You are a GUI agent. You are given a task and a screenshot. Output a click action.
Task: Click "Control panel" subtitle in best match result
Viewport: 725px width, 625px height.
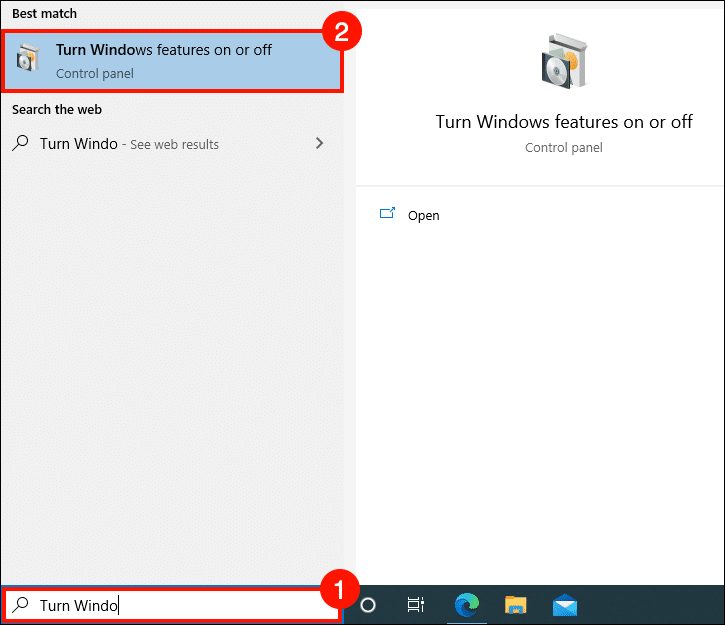(95, 73)
